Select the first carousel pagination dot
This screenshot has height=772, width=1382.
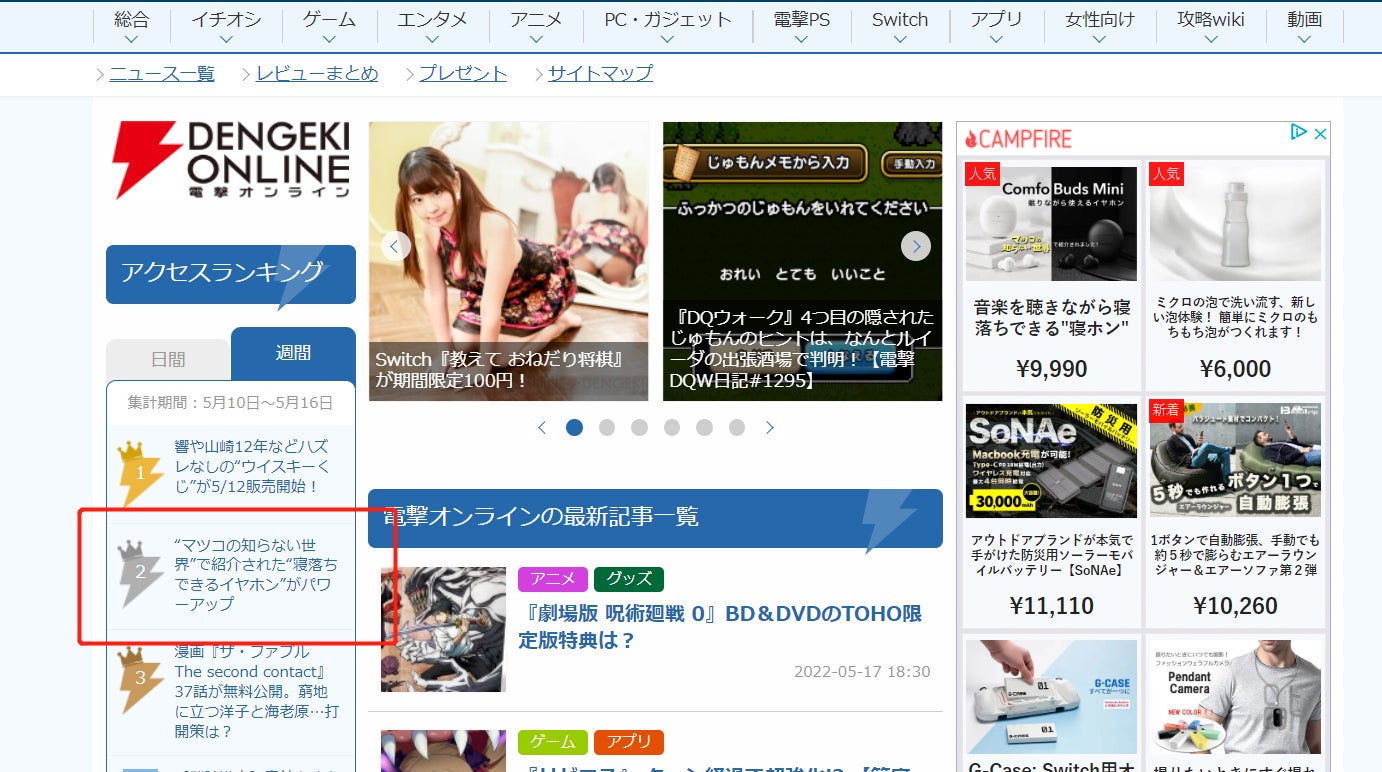coord(574,428)
